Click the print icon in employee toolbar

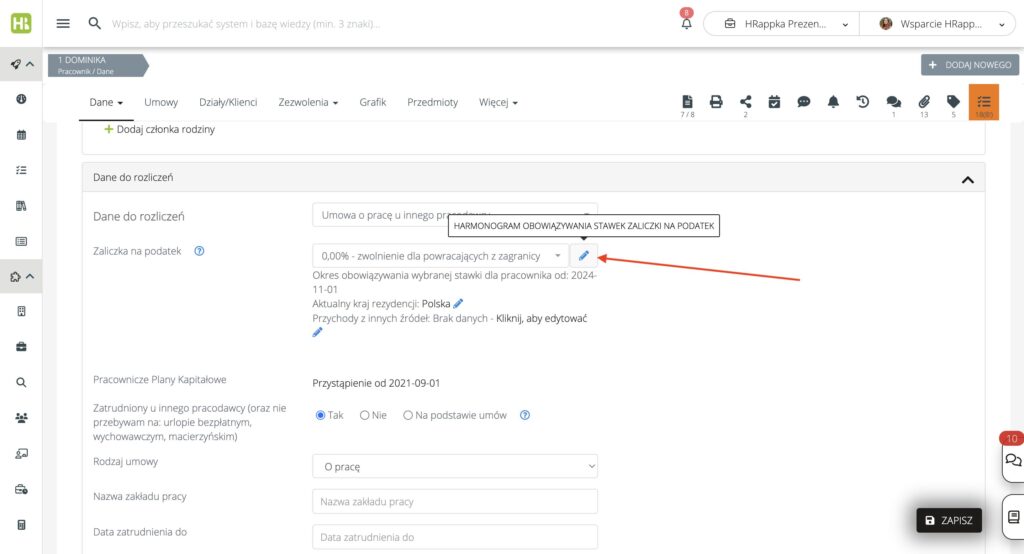[716, 102]
